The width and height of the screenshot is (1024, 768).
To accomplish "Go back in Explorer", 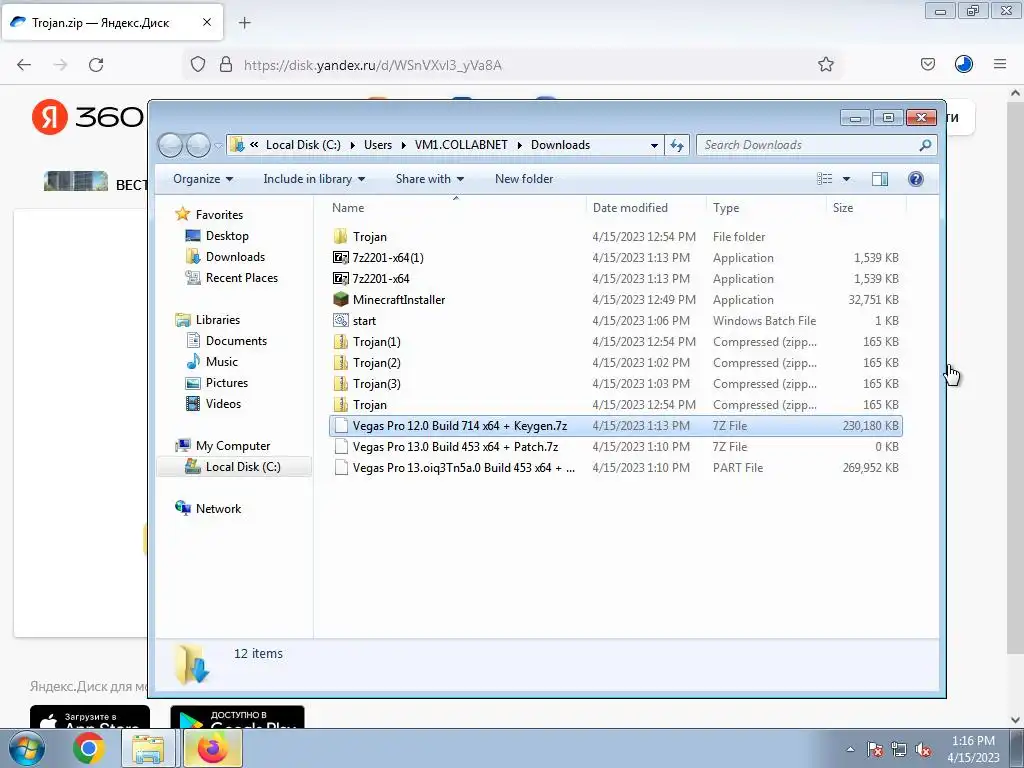I will click(170, 145).
